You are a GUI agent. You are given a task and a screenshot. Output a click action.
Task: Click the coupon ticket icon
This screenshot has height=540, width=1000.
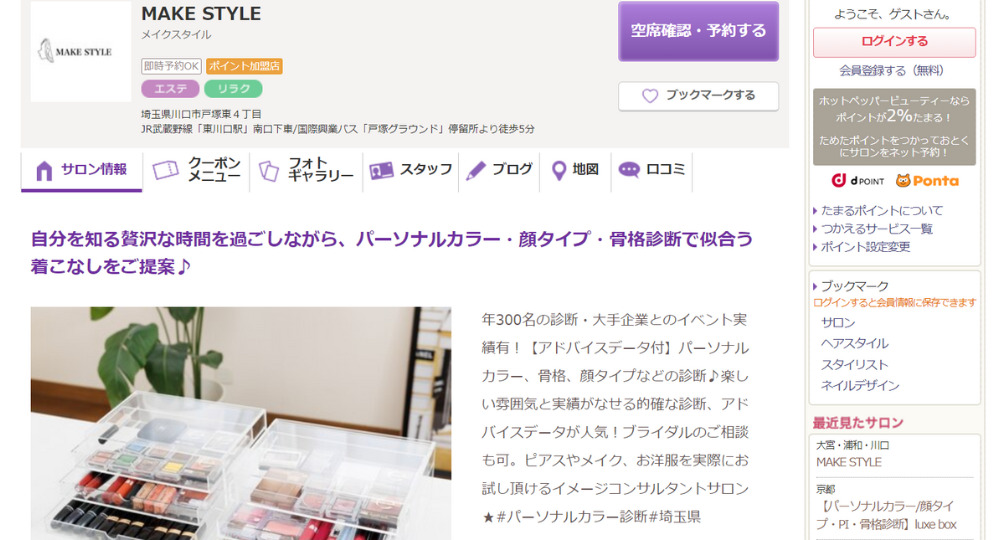(x=165, y=170)
